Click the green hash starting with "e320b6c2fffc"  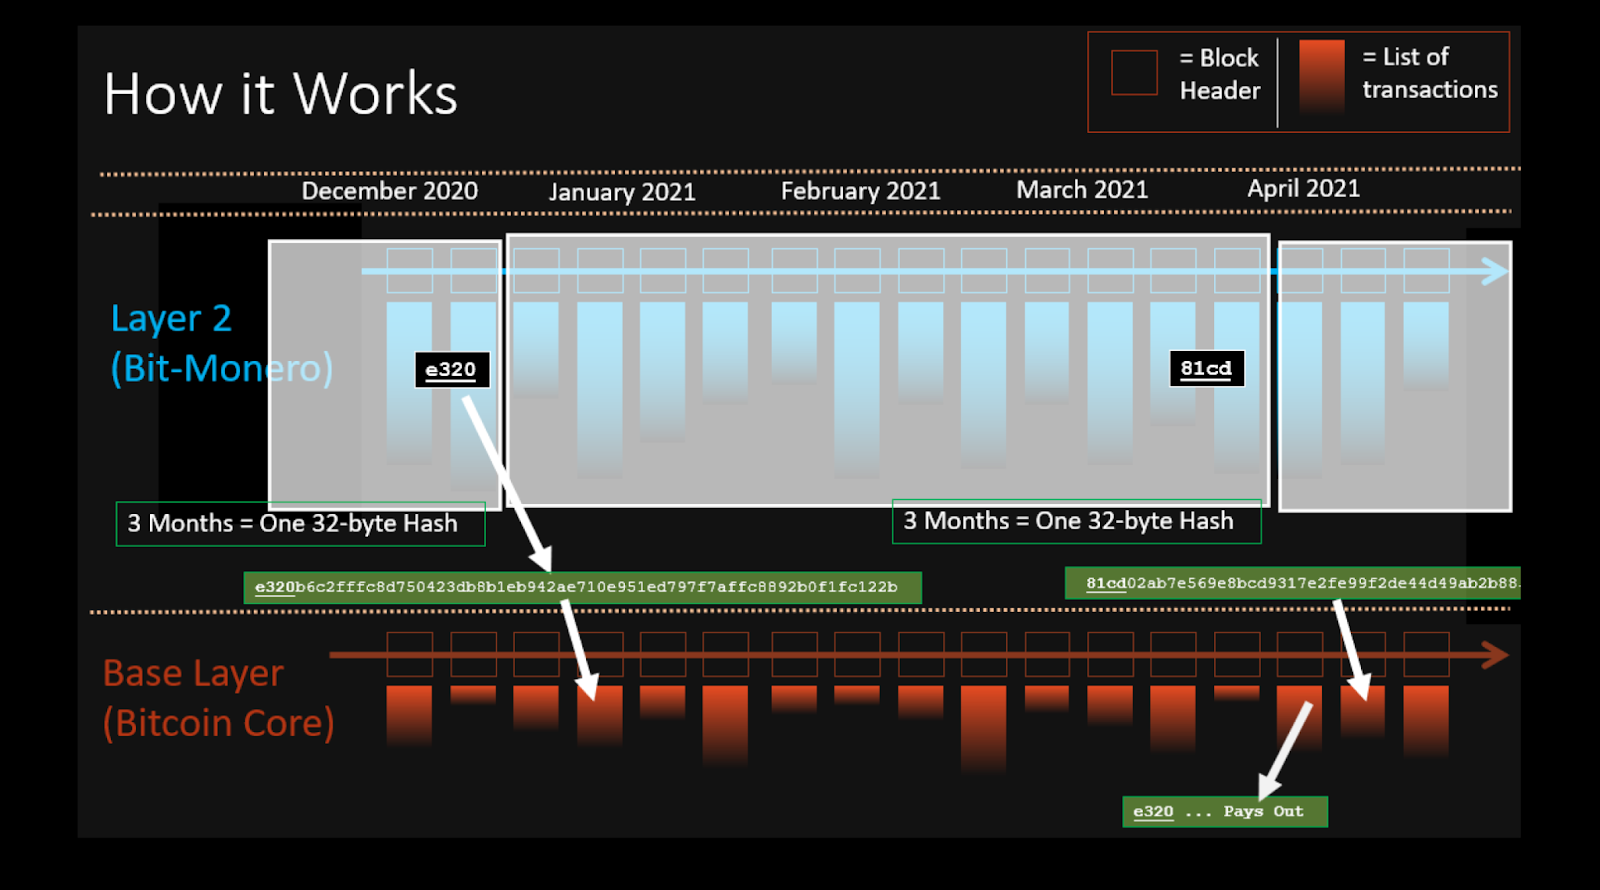[582, 587]
